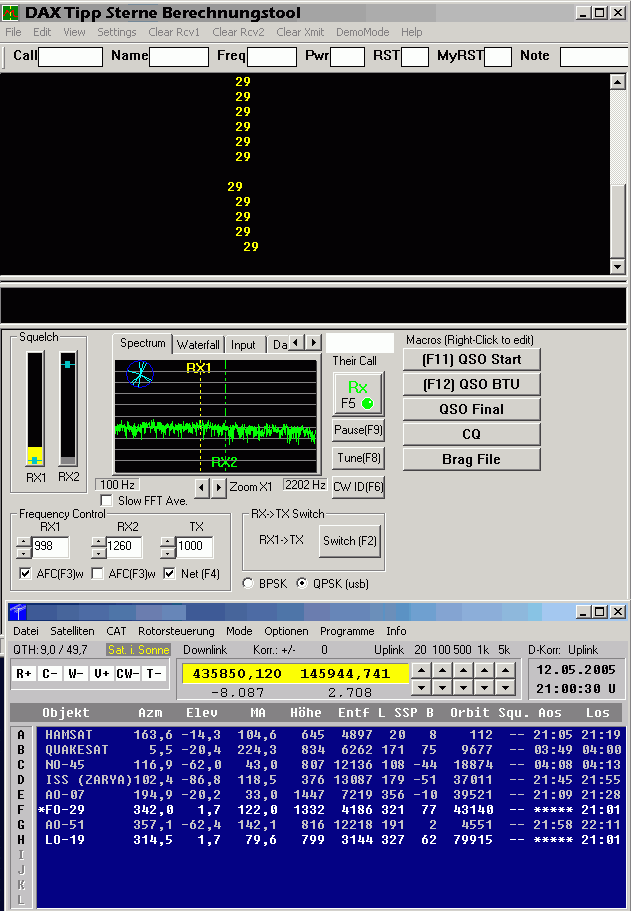Viewport: 631px width, 911px height.
Task: Increase RX1 frequency with up spinner
Action: click(24, 542)
